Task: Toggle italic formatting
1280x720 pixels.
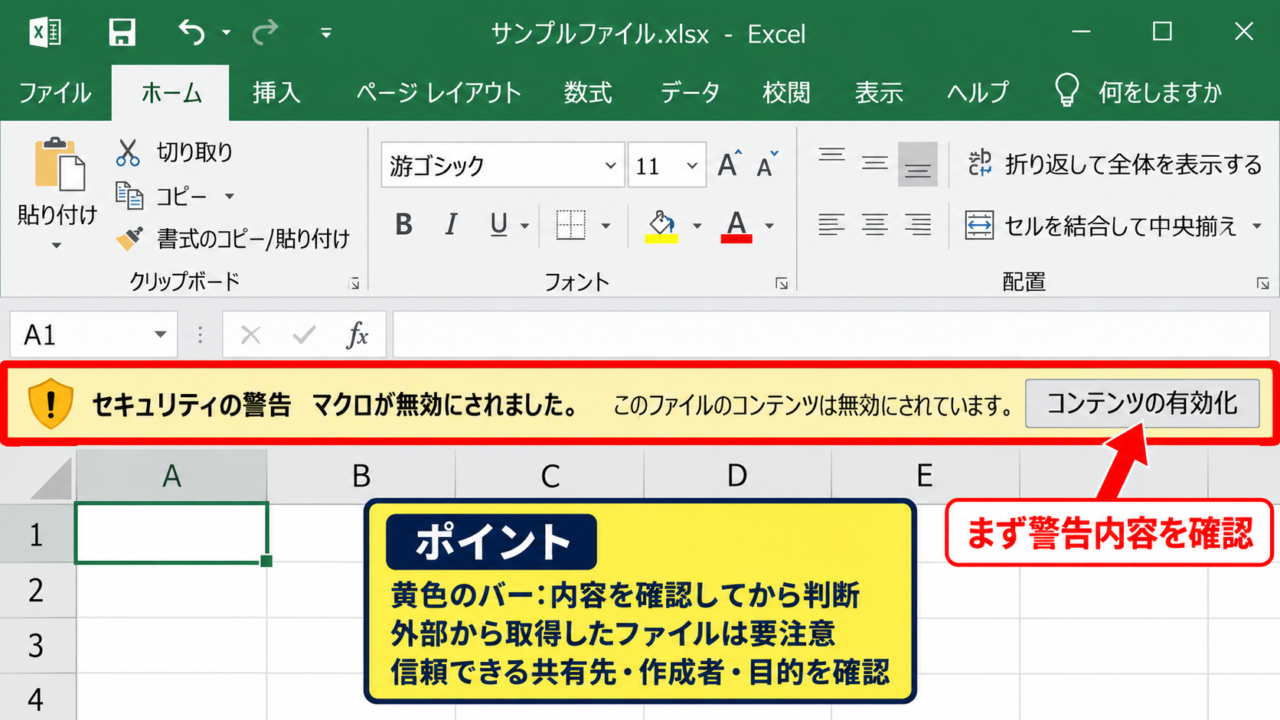Action: pyautogui.click(x=451, y=225)
